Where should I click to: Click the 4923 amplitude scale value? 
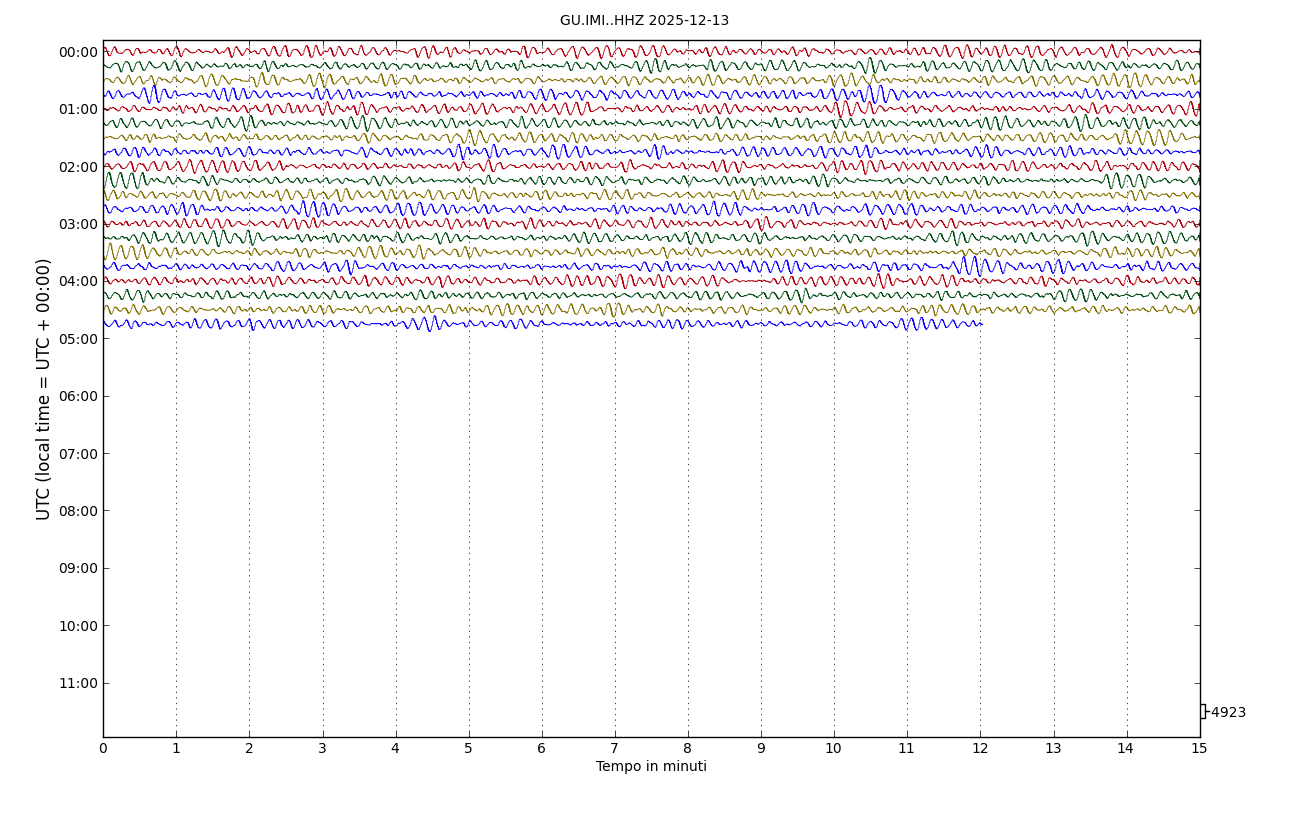[1228, 713]
